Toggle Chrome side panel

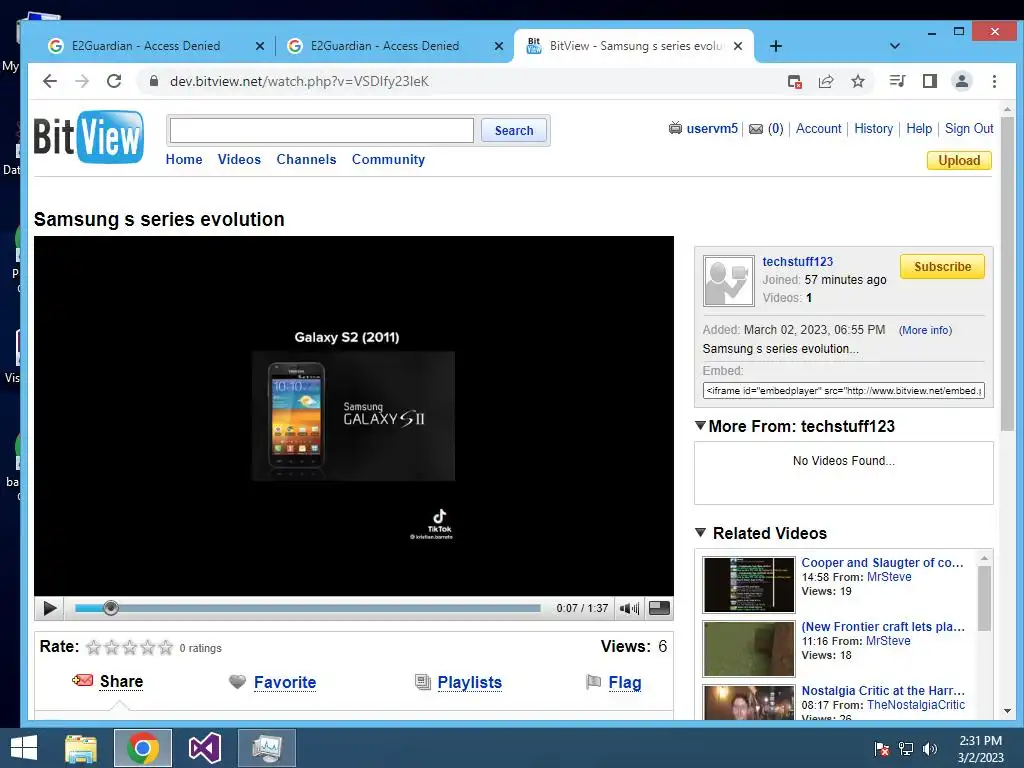(x=929, y=81)
